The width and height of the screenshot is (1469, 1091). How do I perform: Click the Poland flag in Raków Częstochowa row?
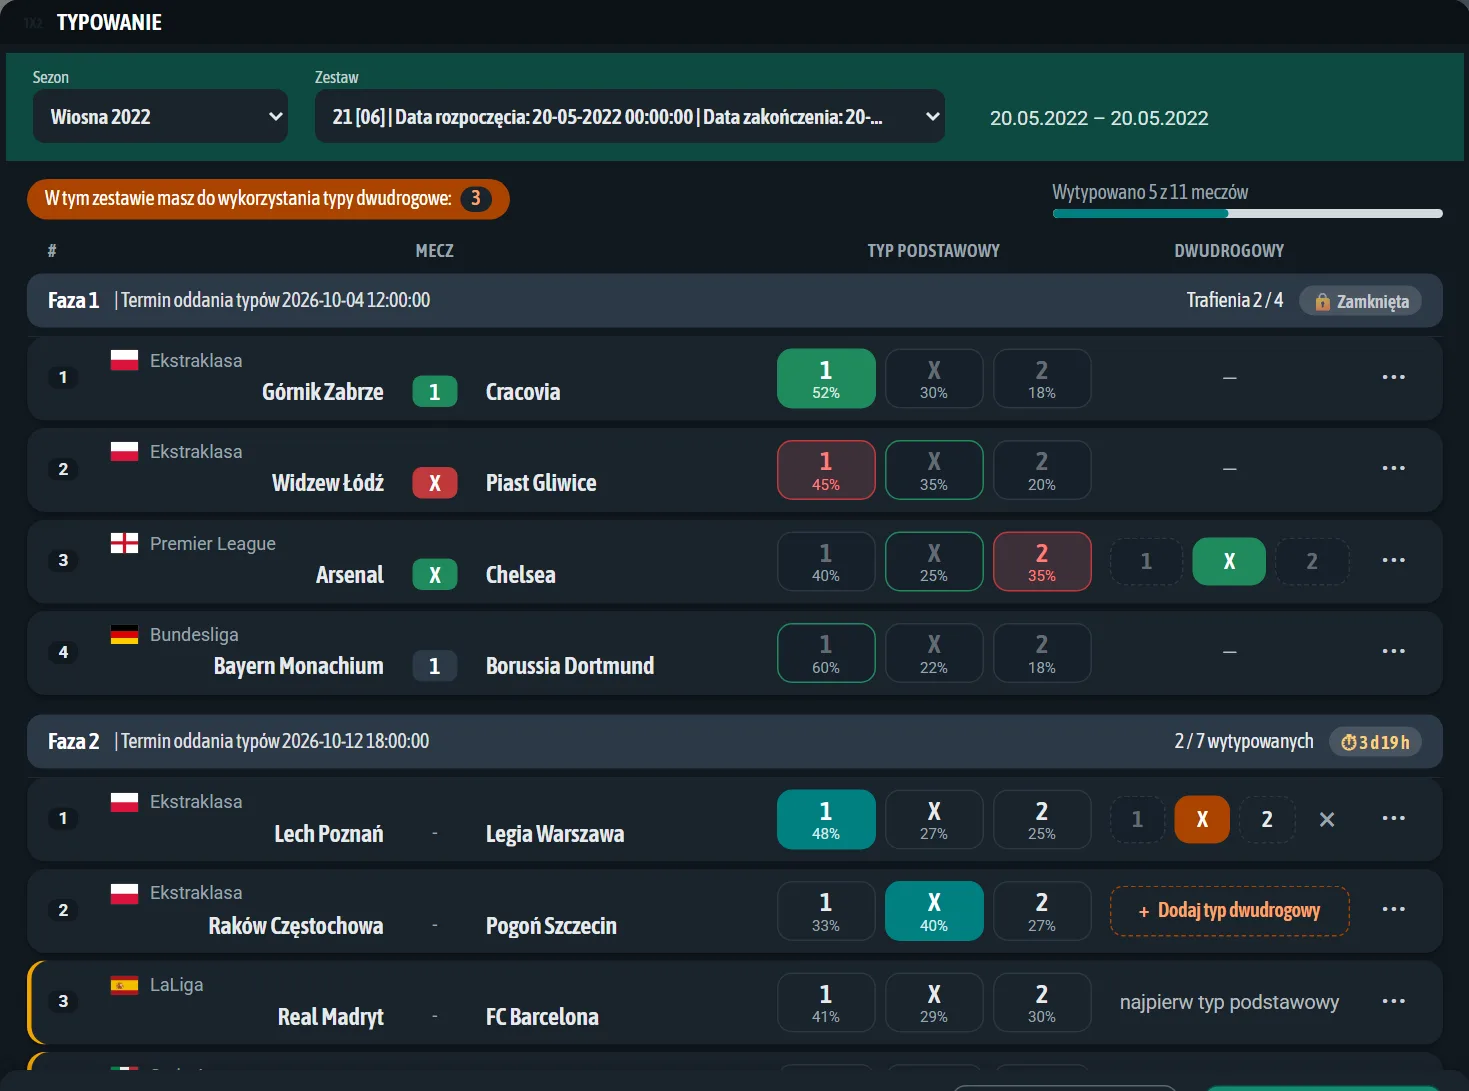point(124,893)
